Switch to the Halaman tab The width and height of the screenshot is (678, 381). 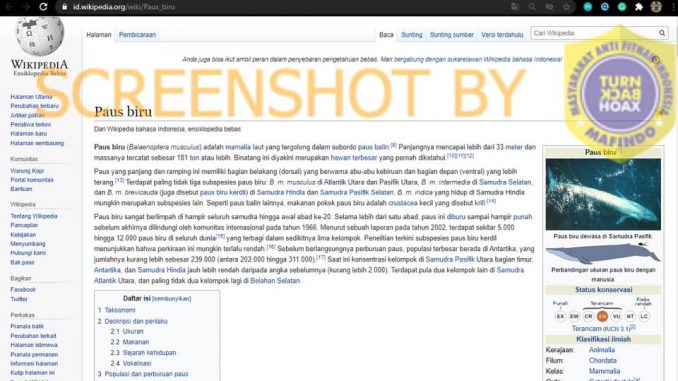pyautogui.click(x=99, y=35)
